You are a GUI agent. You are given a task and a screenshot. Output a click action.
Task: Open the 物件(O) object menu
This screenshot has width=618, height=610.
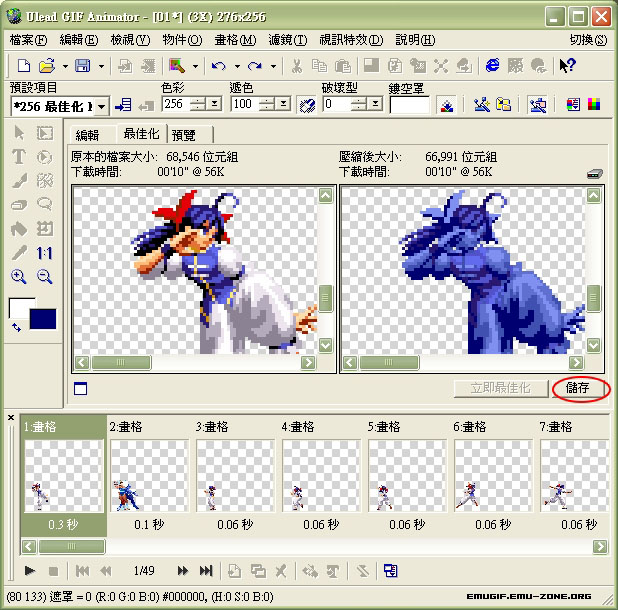(182, 40)
